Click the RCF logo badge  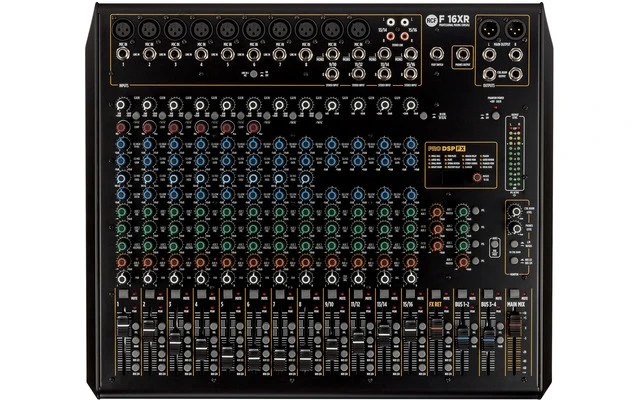[431, 20]
